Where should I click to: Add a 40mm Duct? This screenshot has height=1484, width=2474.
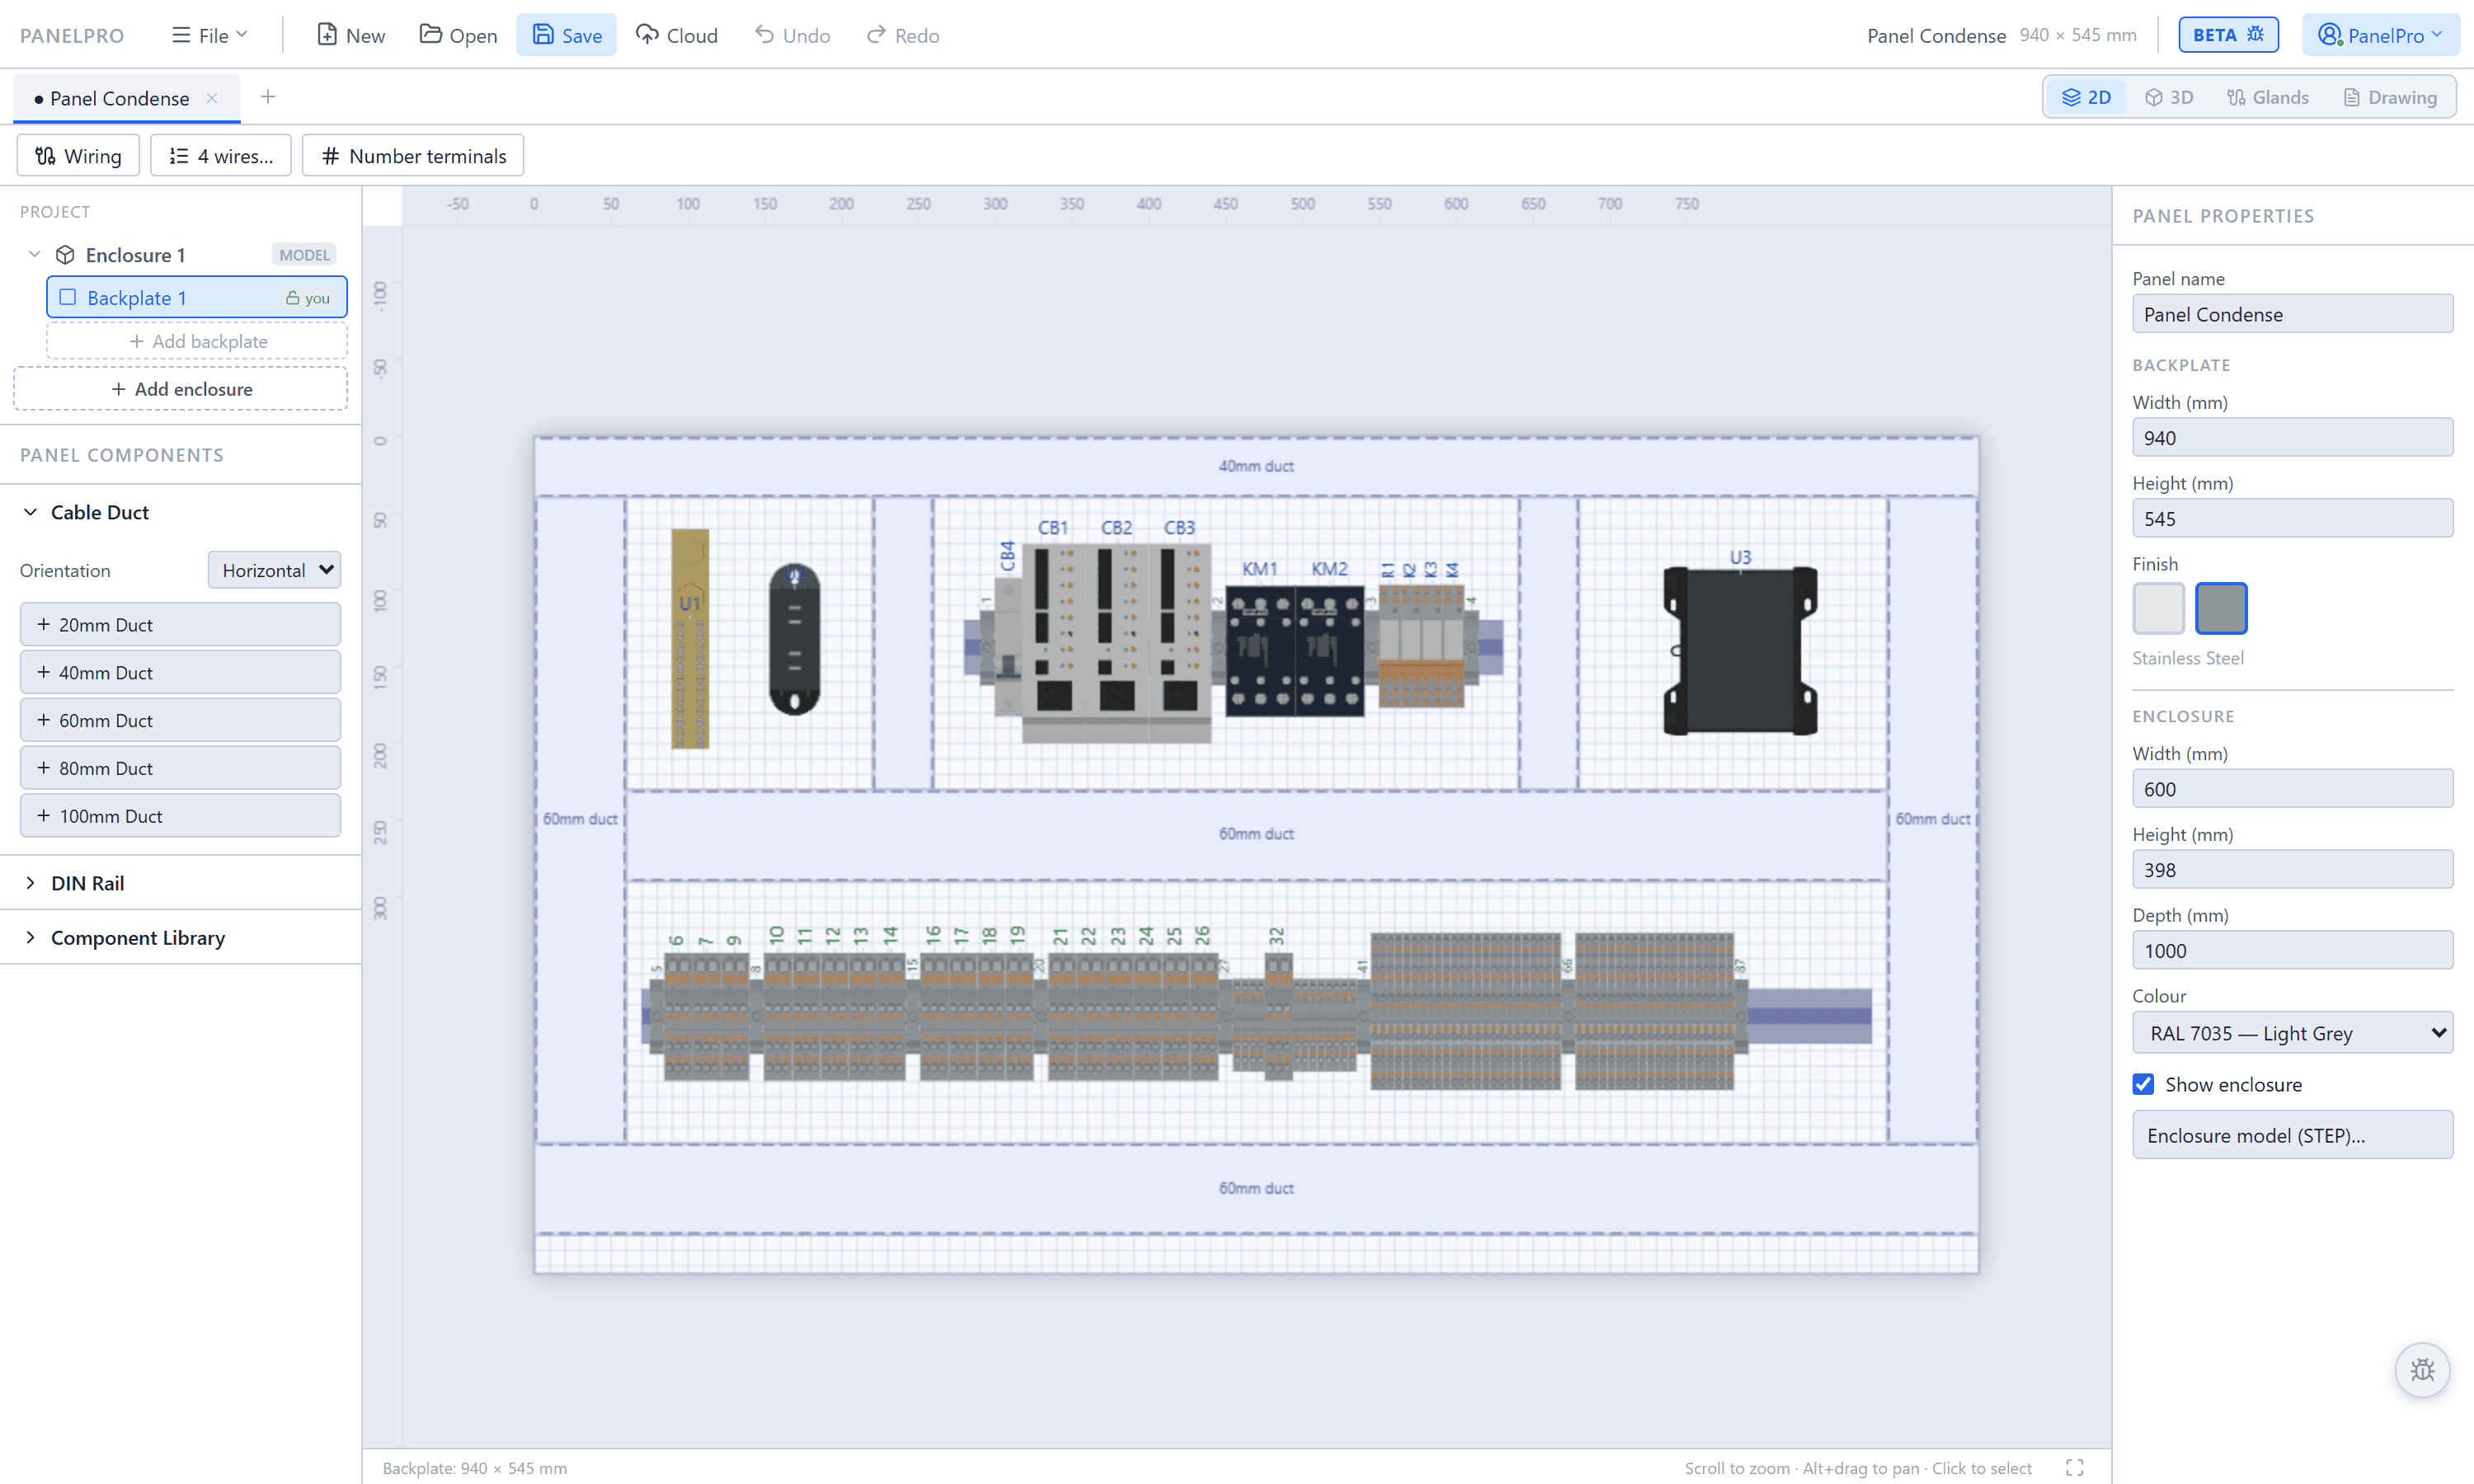coord(180,673)
